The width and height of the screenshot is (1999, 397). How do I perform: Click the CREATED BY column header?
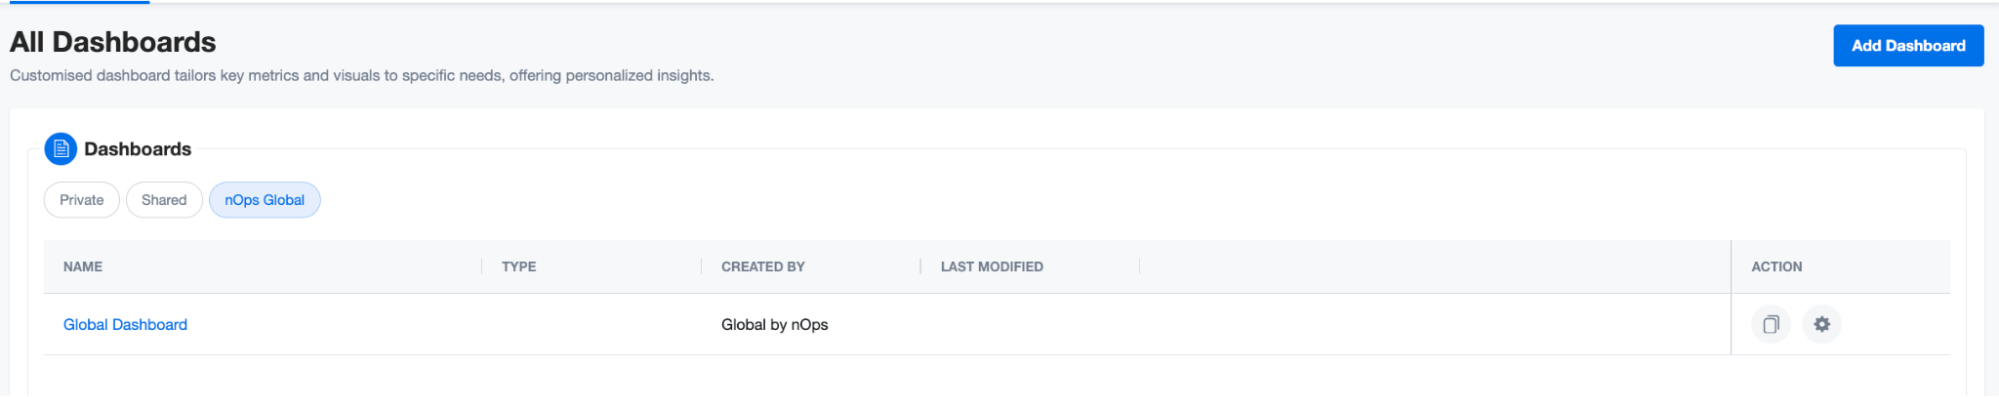[x=763, y=267]
